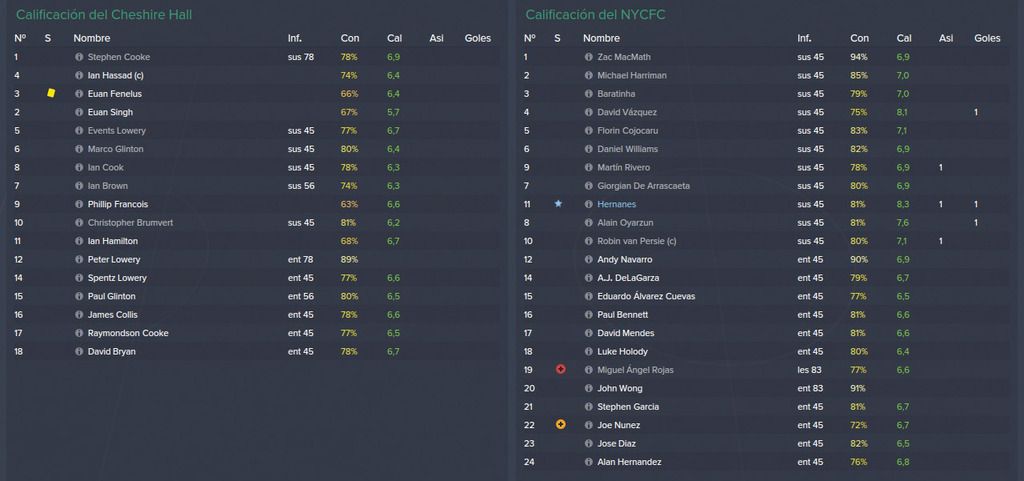The width and height of the screenshot is (1024, 481).
Task: Sort NYCFC table by Con header
Action: [x=859, y=39]
